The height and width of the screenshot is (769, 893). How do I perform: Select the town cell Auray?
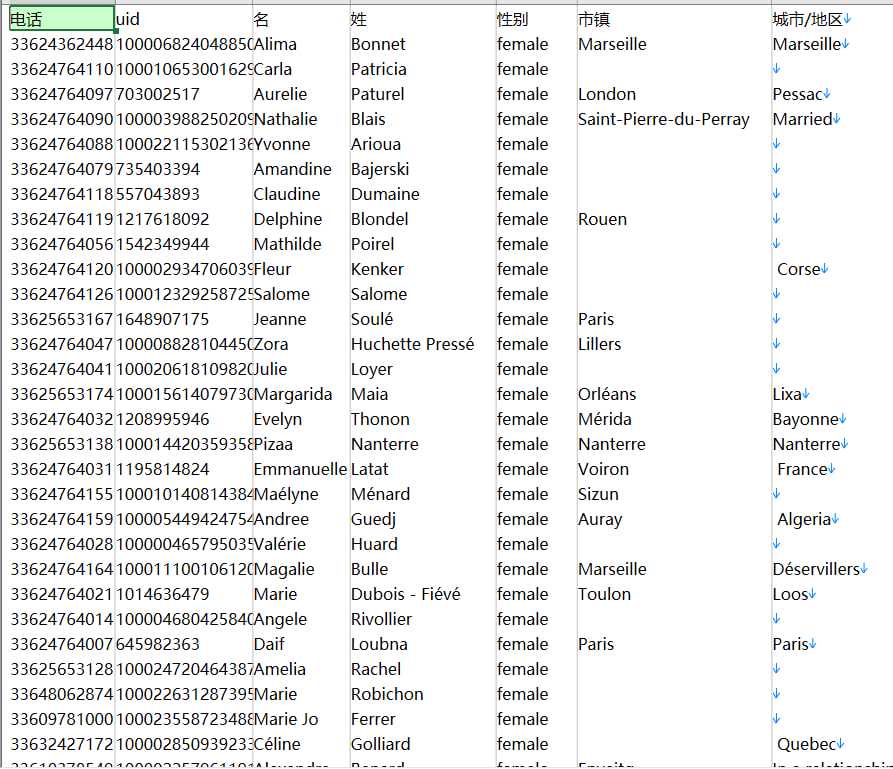point(674,520)
